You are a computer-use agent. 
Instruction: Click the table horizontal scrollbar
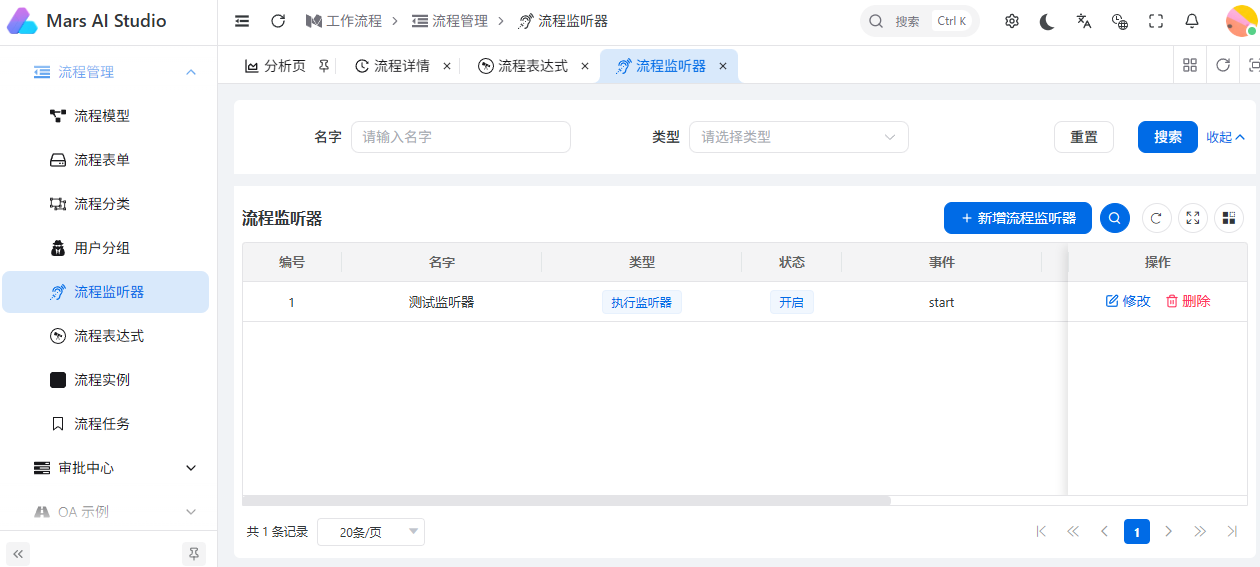click(x=566, y=500)
